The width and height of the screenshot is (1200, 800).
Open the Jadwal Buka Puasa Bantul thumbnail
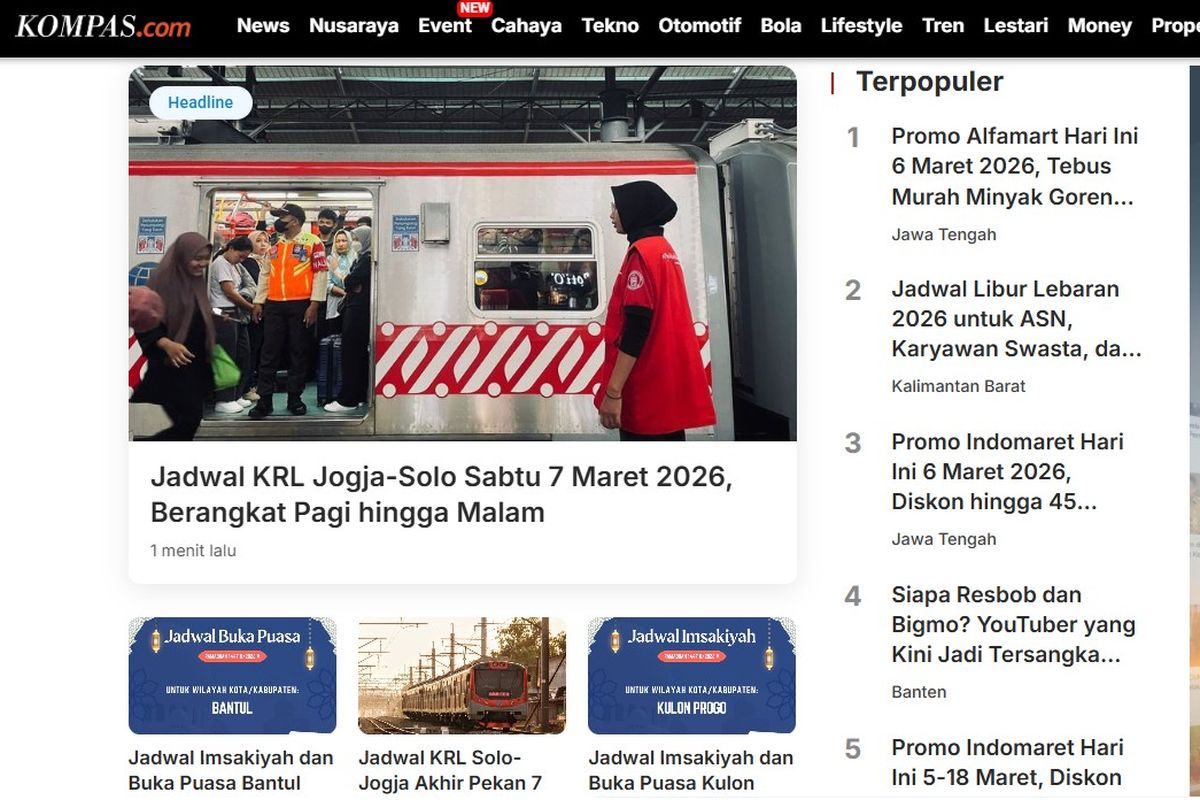[x=233, y=676]
